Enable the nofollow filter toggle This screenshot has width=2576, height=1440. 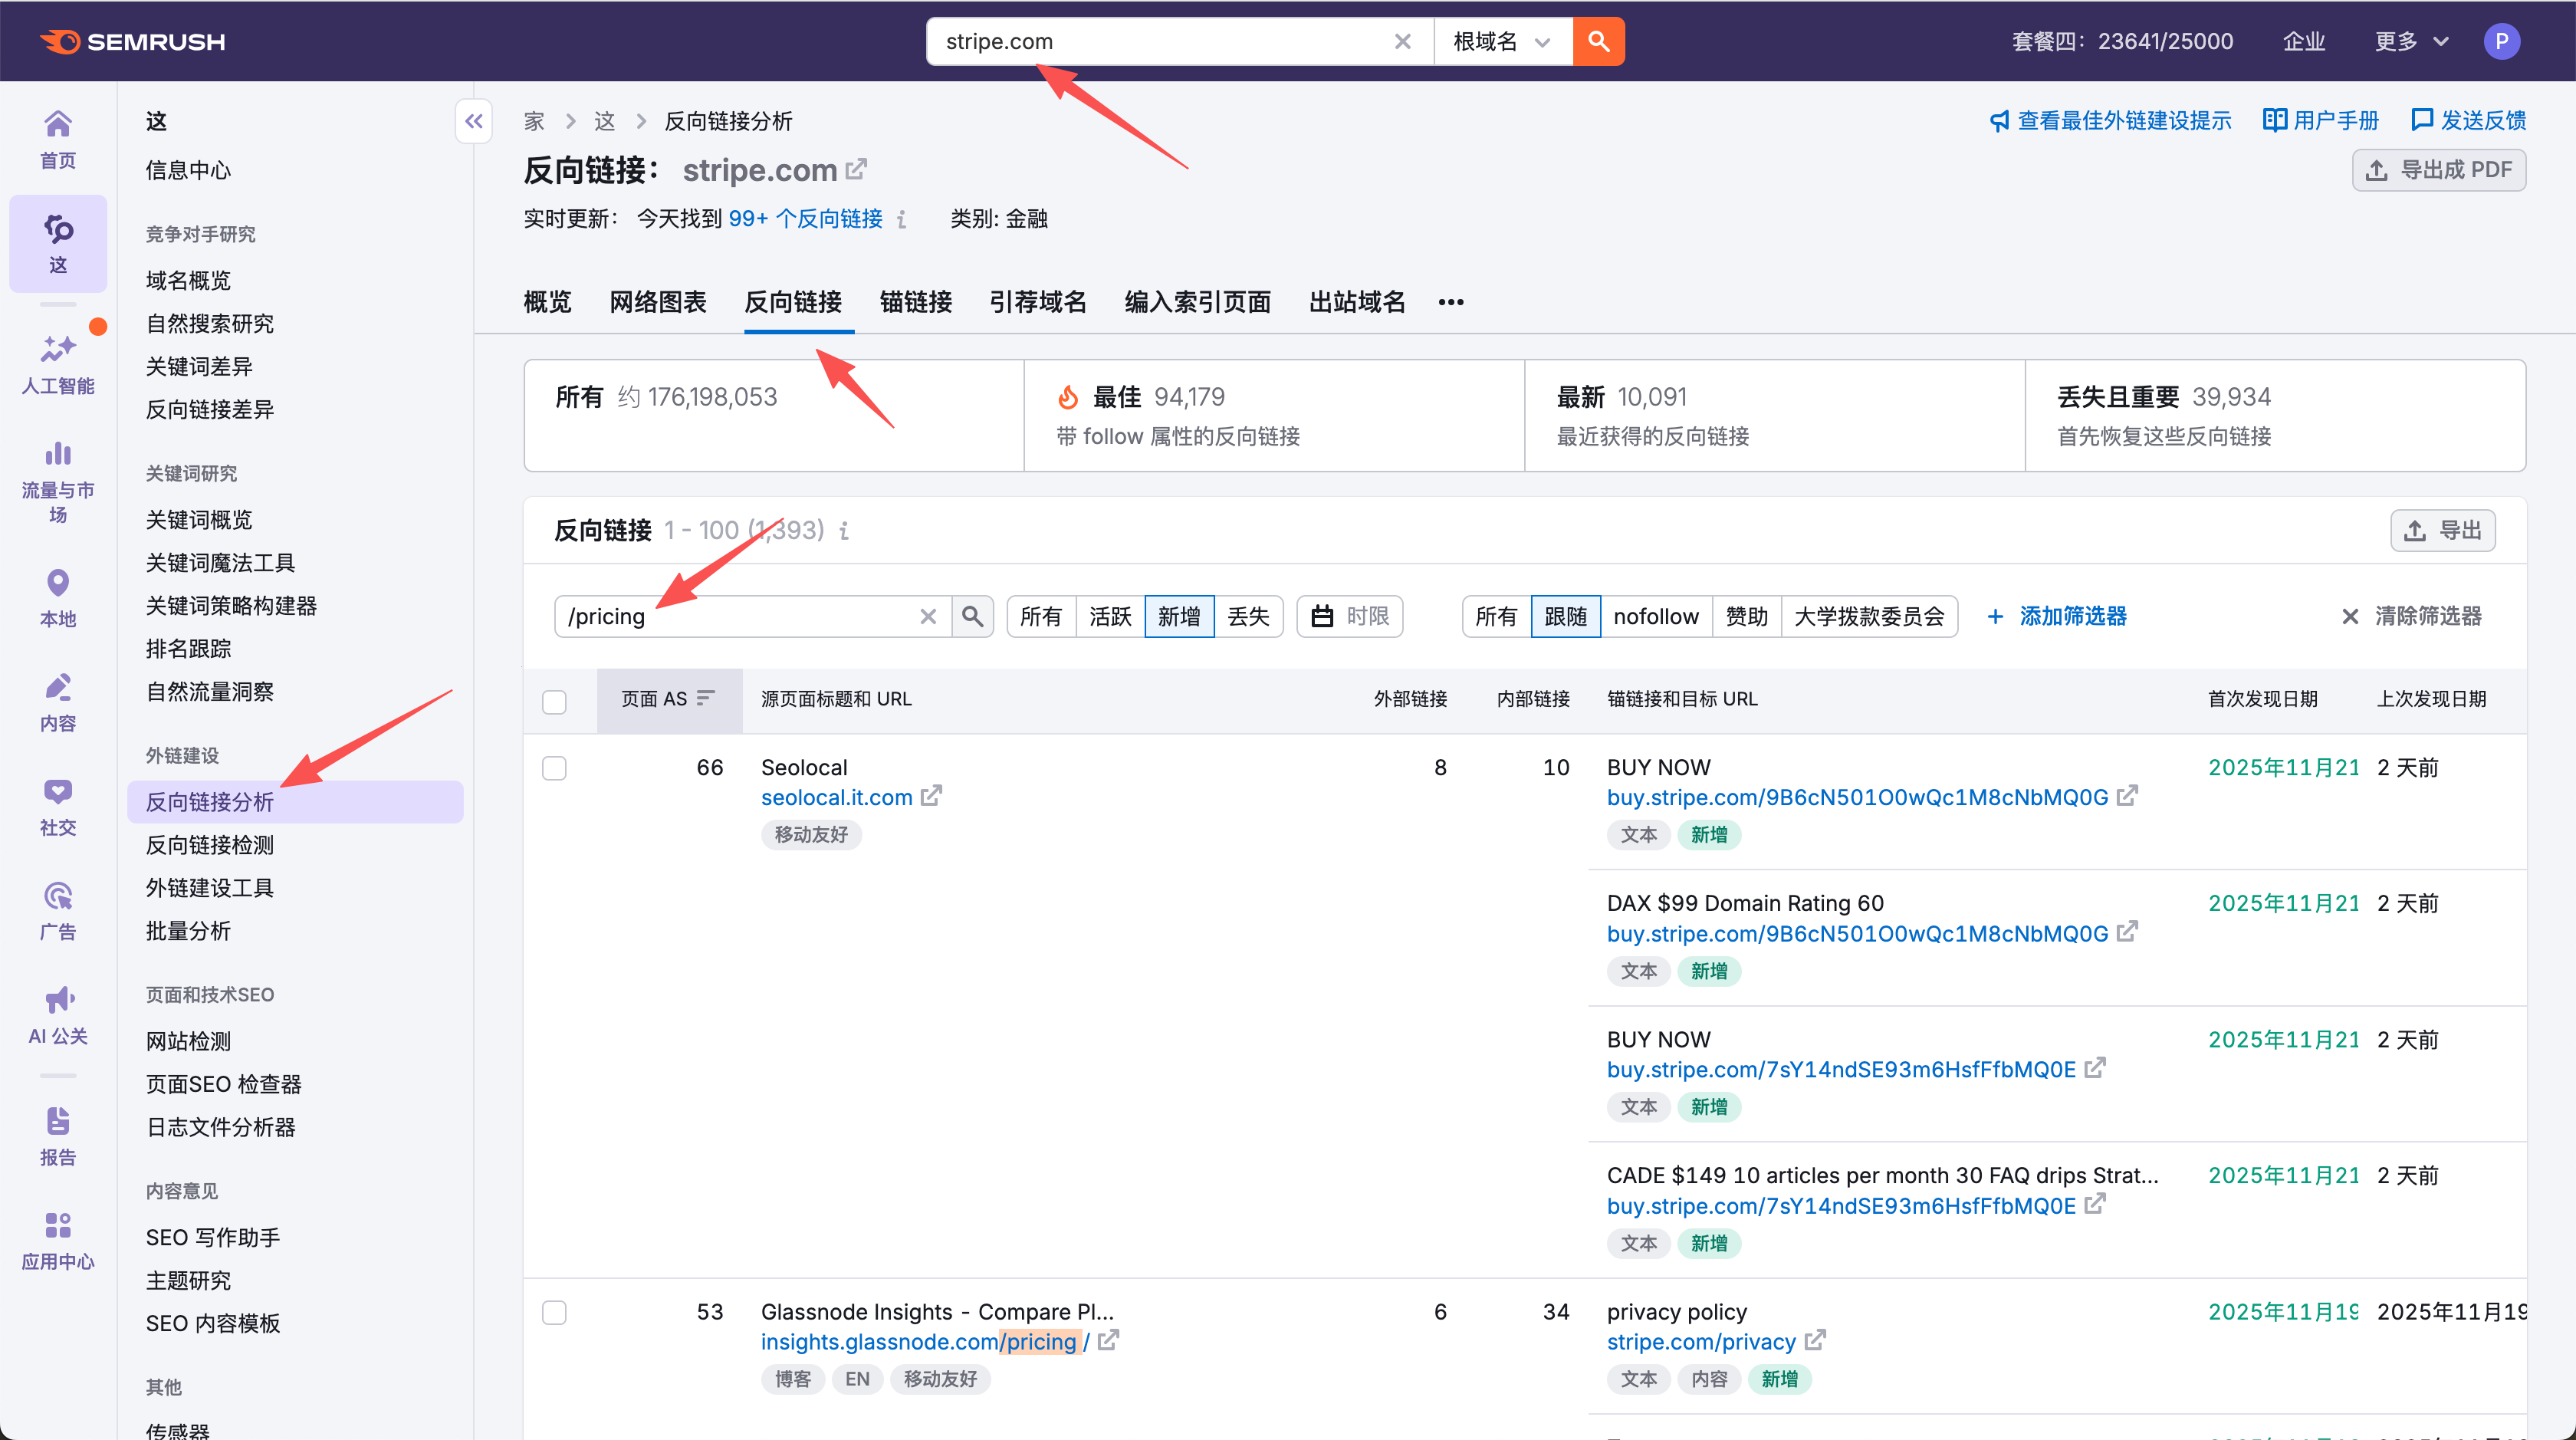click(1656, 616)
